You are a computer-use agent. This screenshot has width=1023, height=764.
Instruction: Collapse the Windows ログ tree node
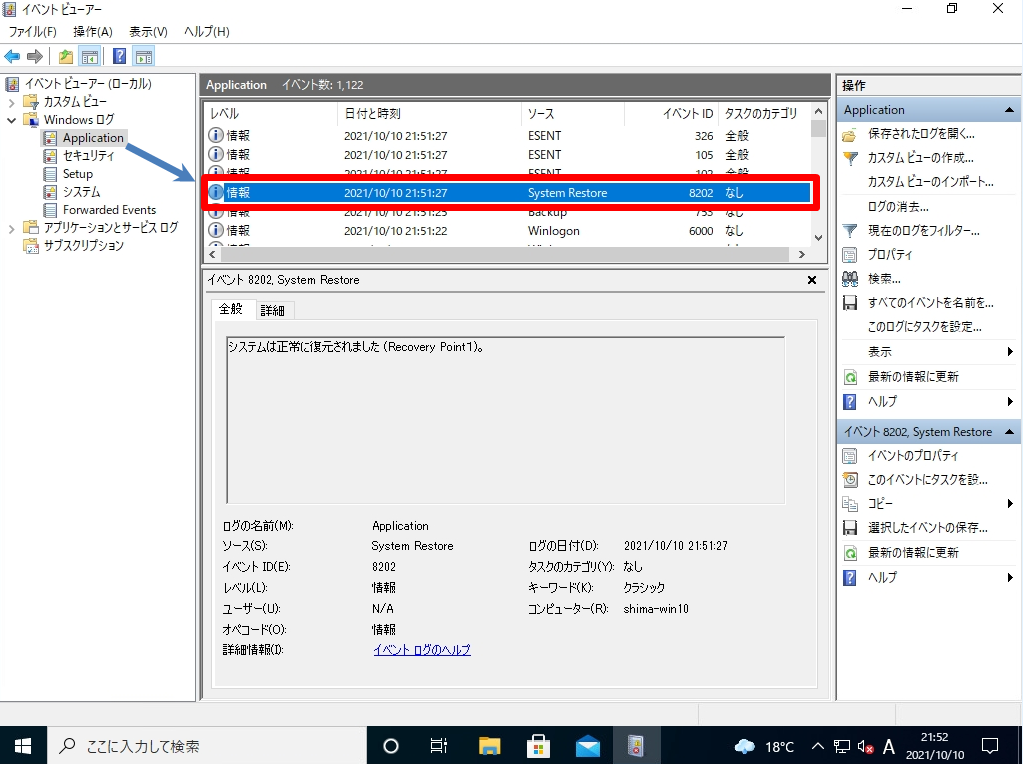11,120
